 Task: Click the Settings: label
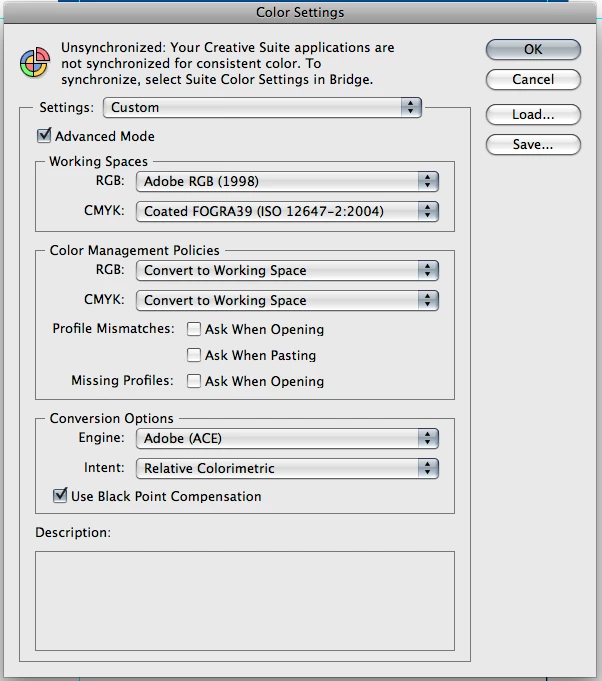(x=66, y=107)
